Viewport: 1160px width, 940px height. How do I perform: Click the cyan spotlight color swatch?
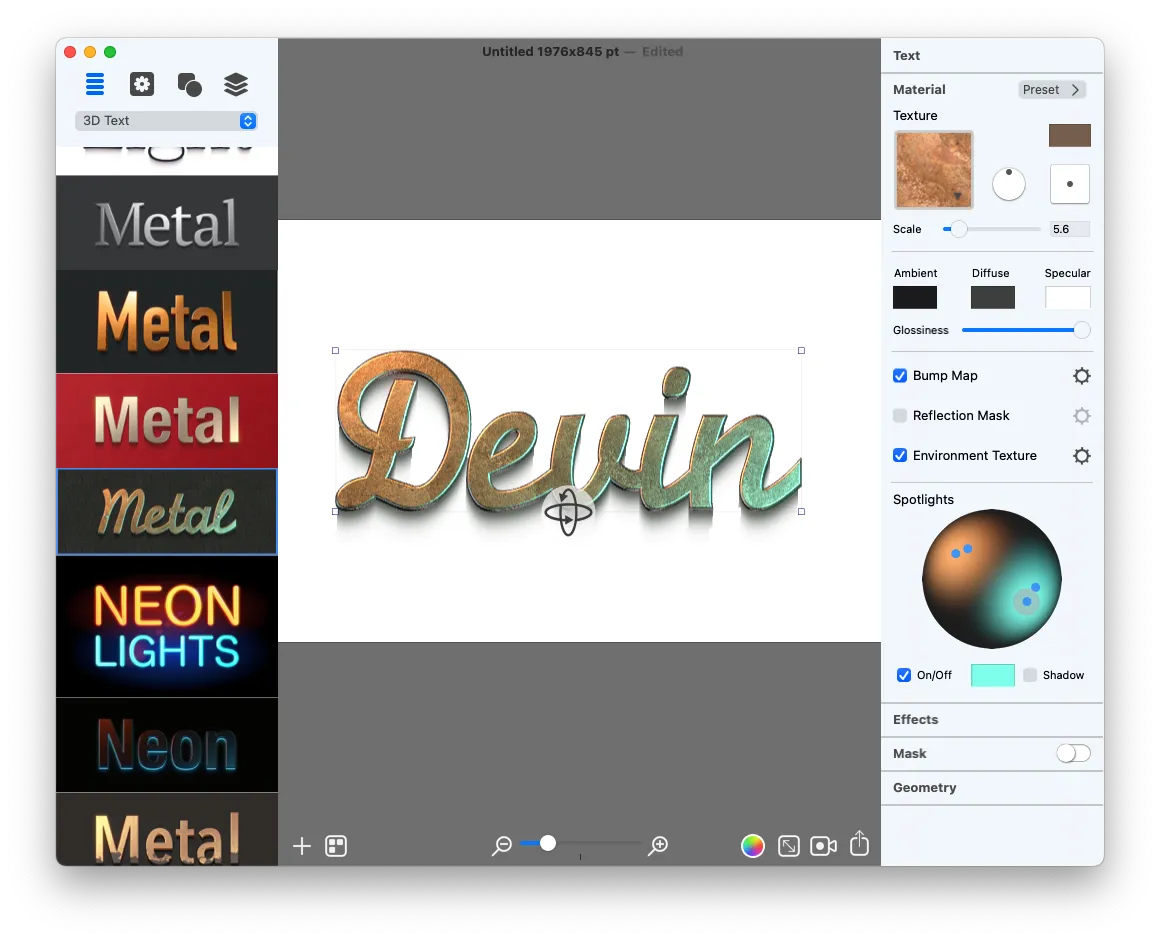992,676
